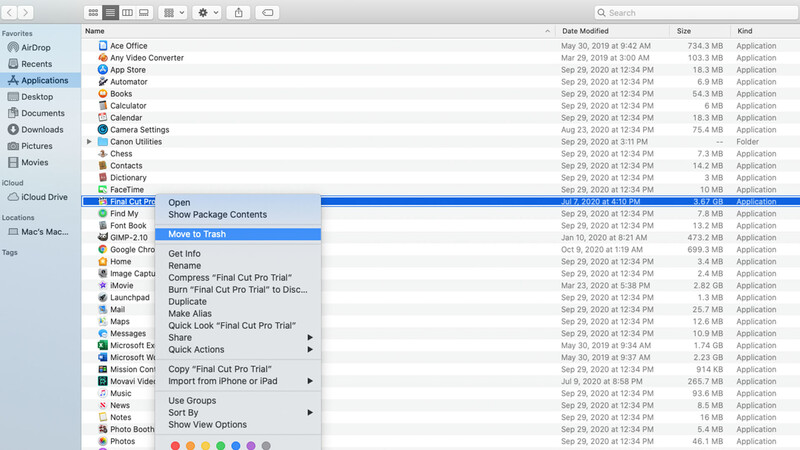Click the Search field
800x450 pixels.
(696, 12)
